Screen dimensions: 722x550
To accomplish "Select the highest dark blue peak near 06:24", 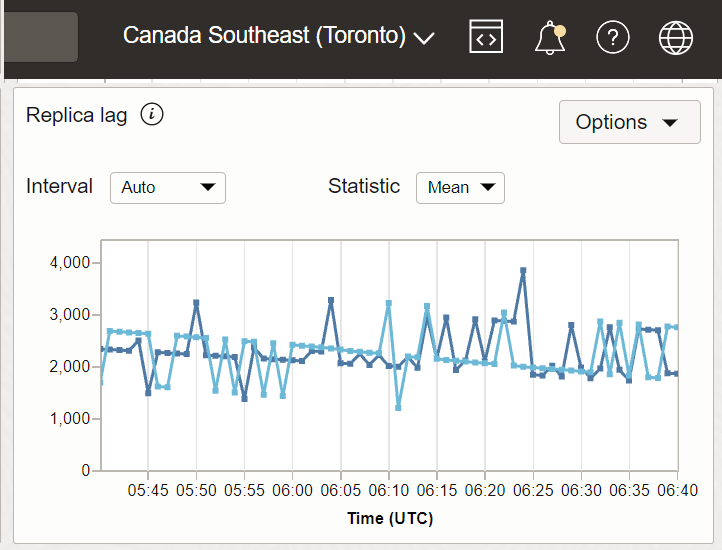I will (x=523, y=270).
